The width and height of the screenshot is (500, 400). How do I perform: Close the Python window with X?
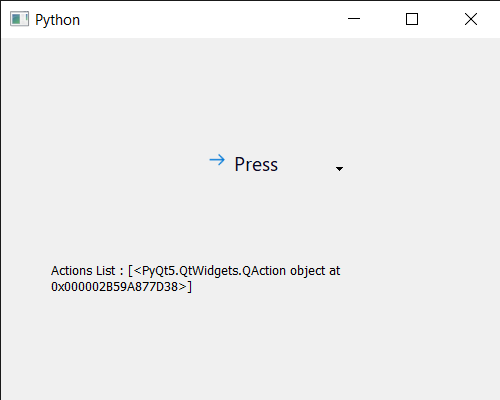471,19
